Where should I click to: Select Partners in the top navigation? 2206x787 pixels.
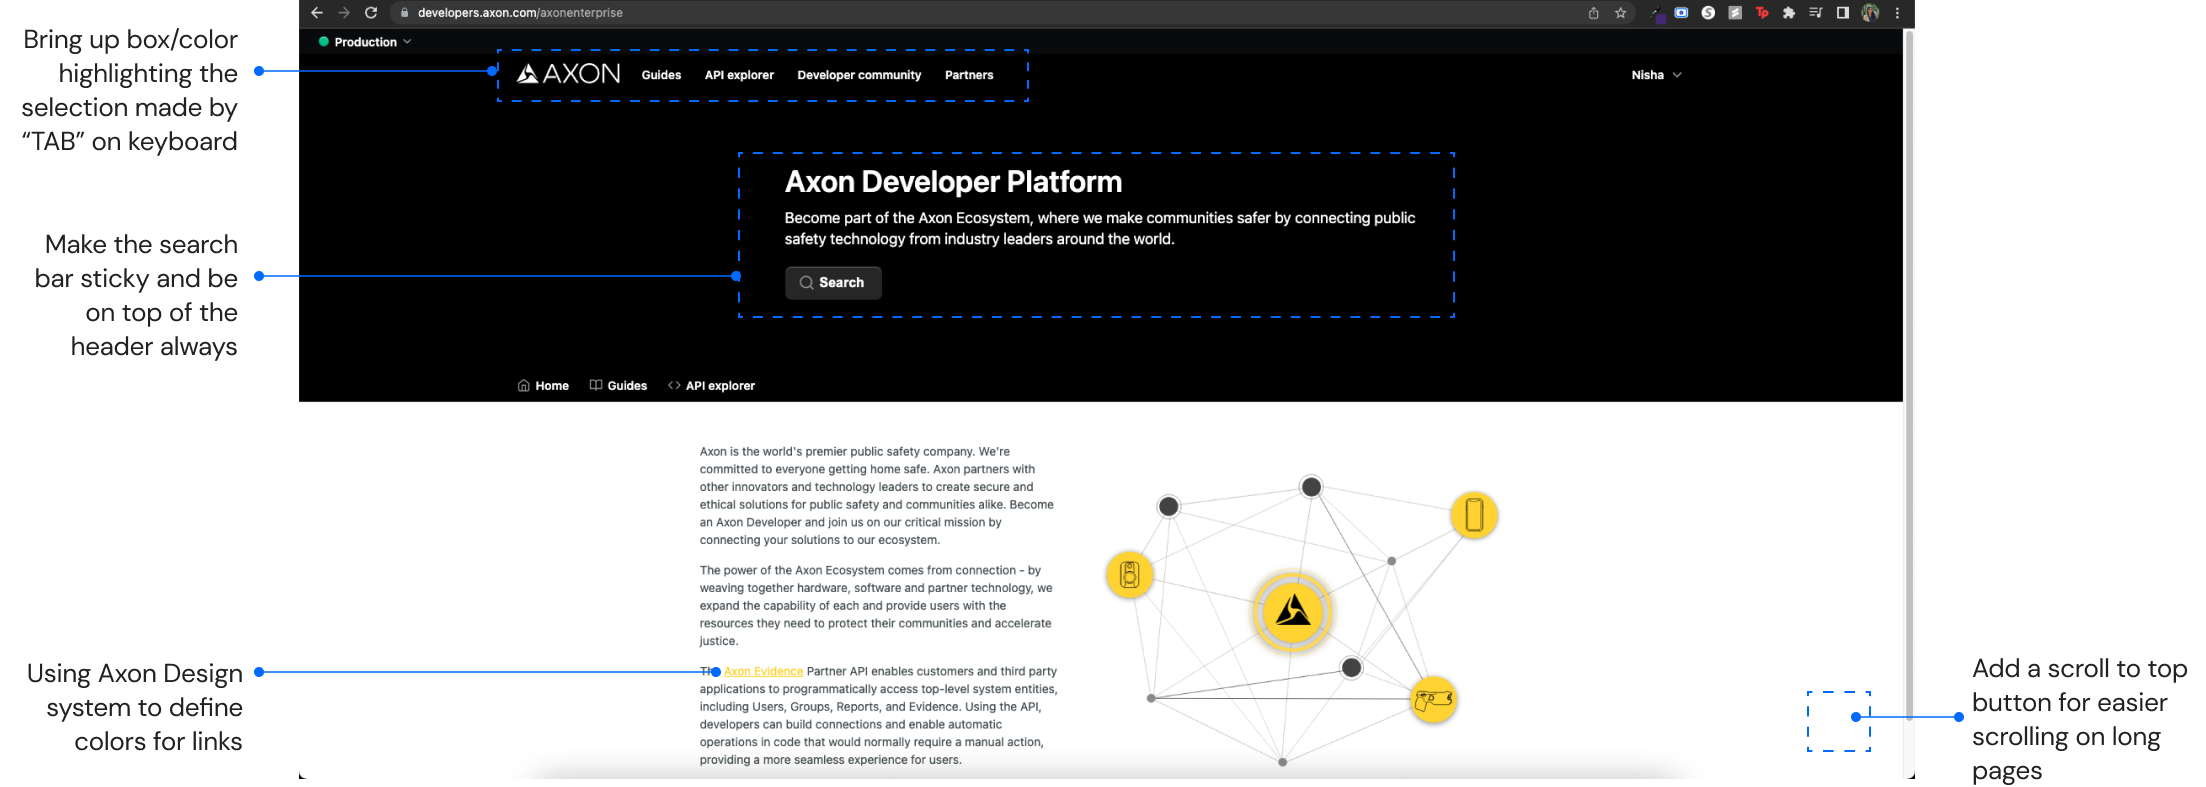click(968, 75)
